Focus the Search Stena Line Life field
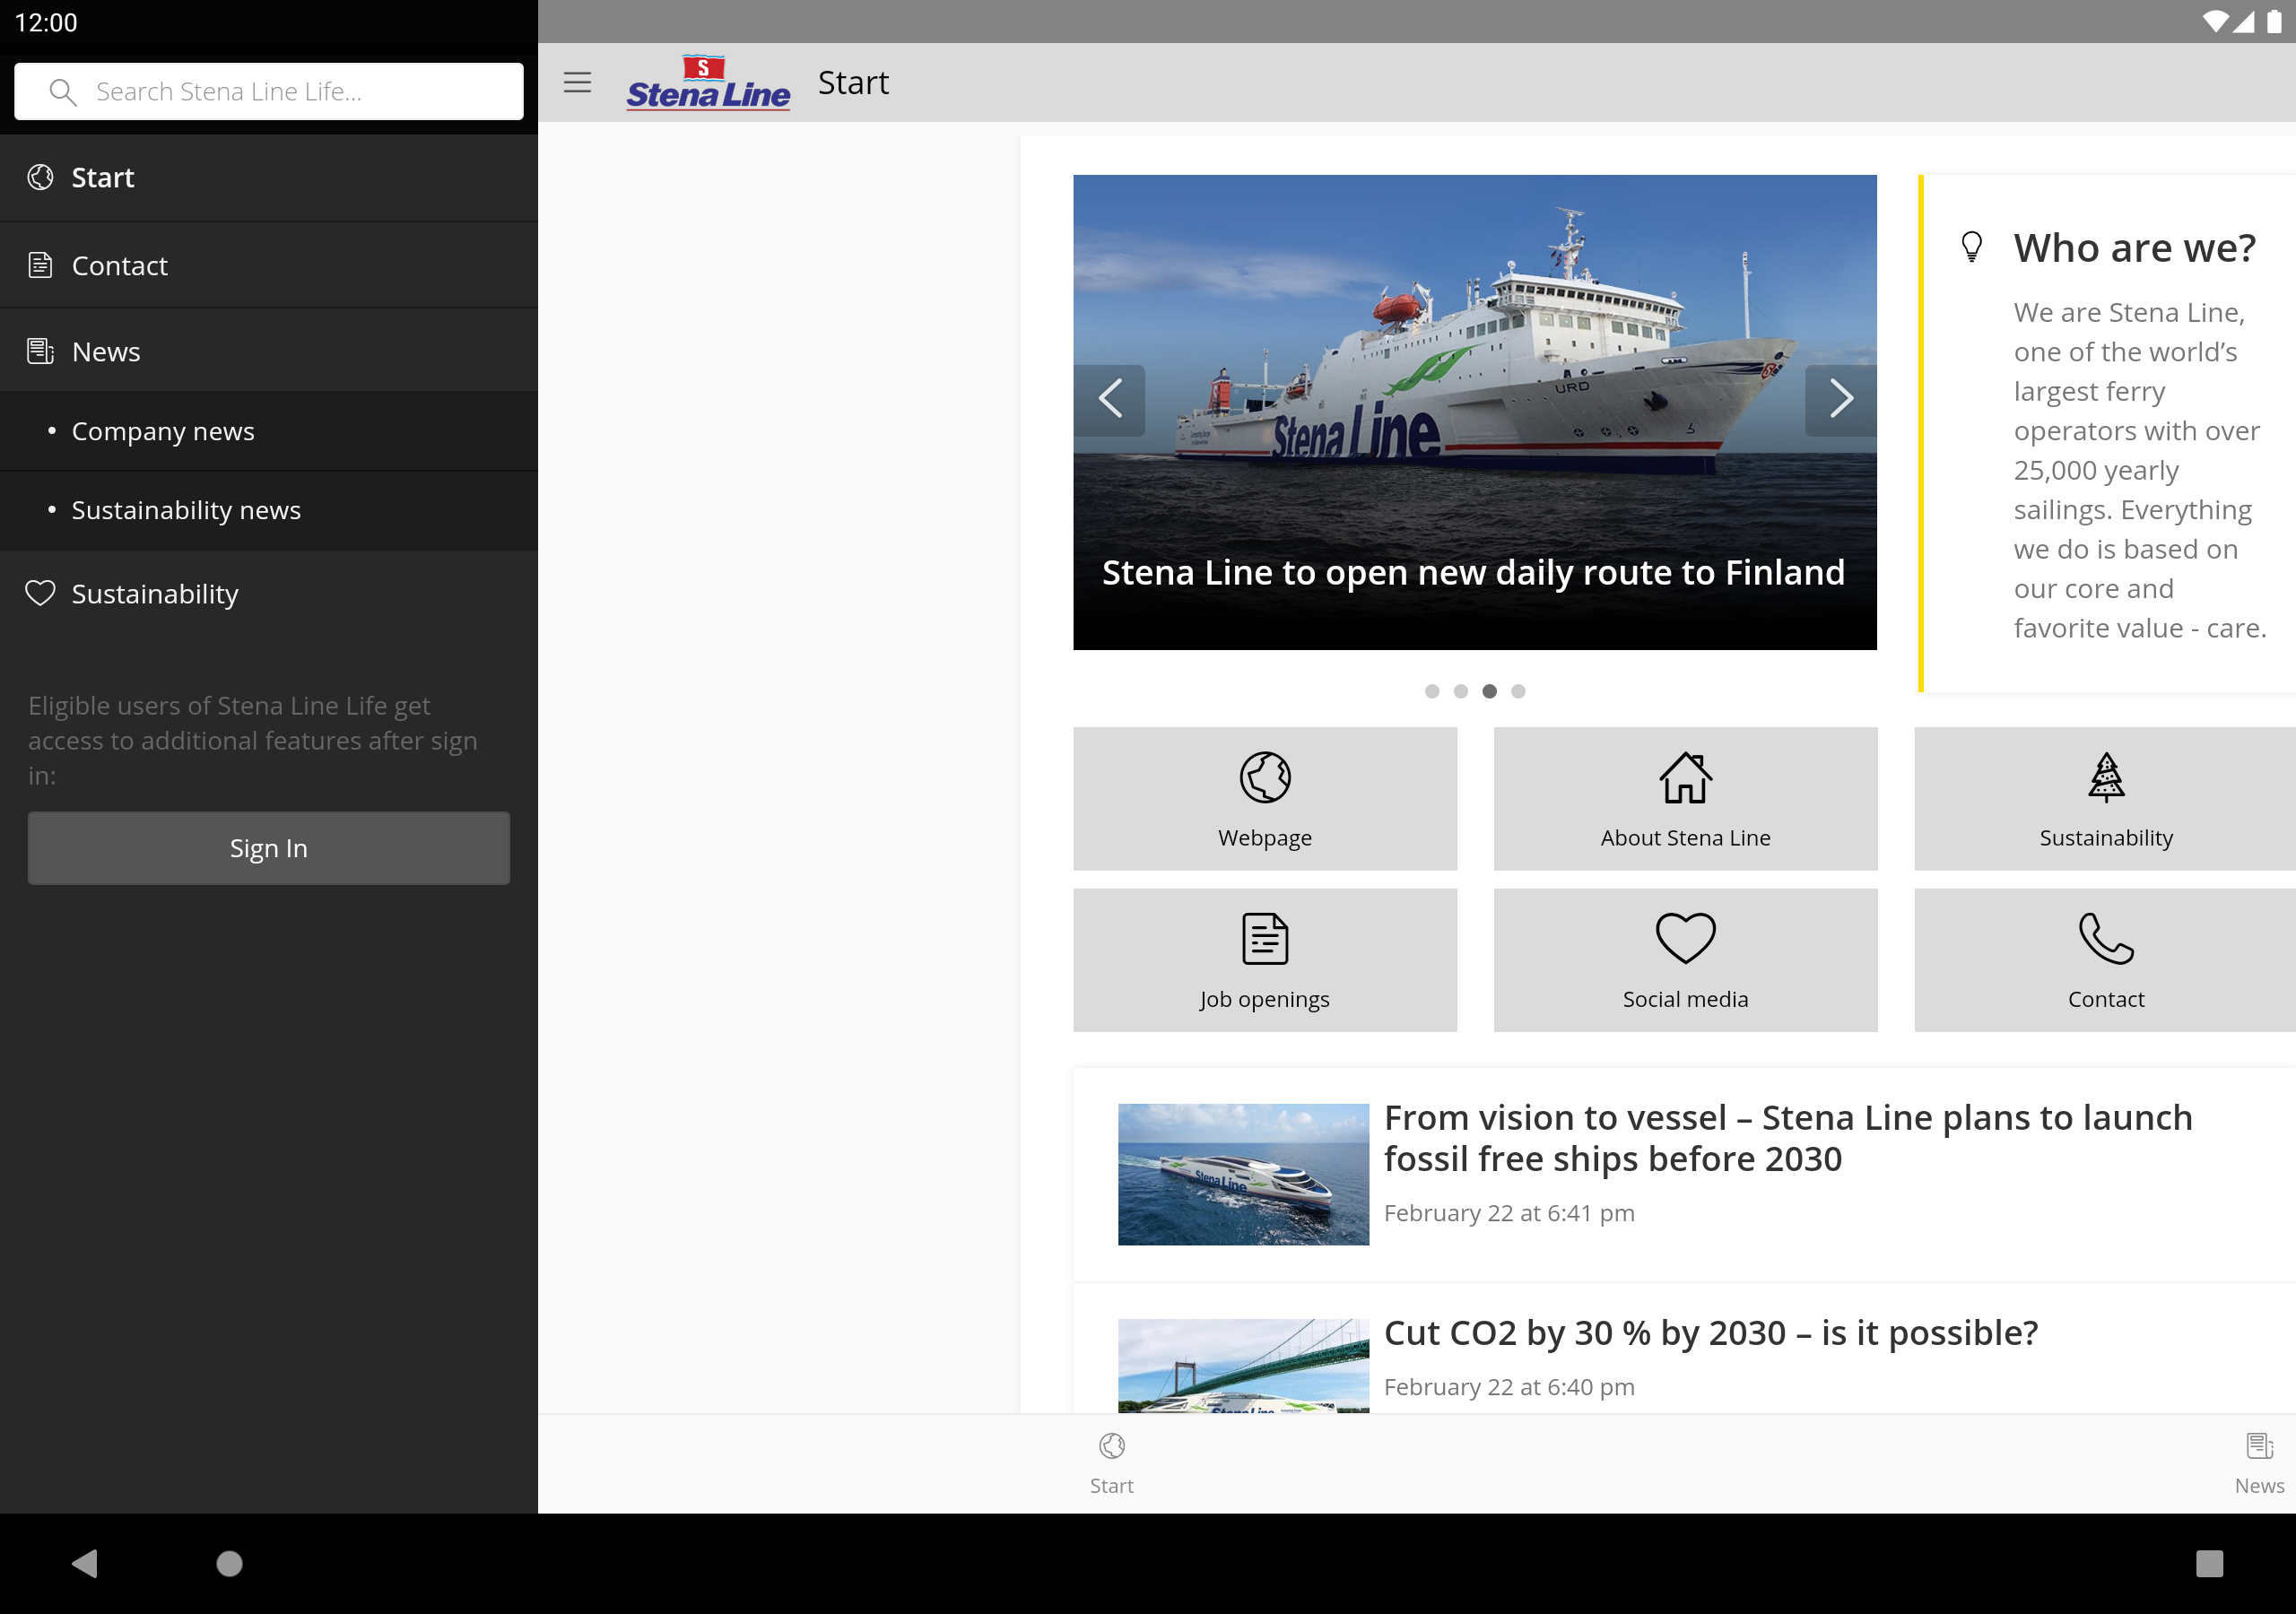This screenshot has width=2296, height=1614. 269,92
